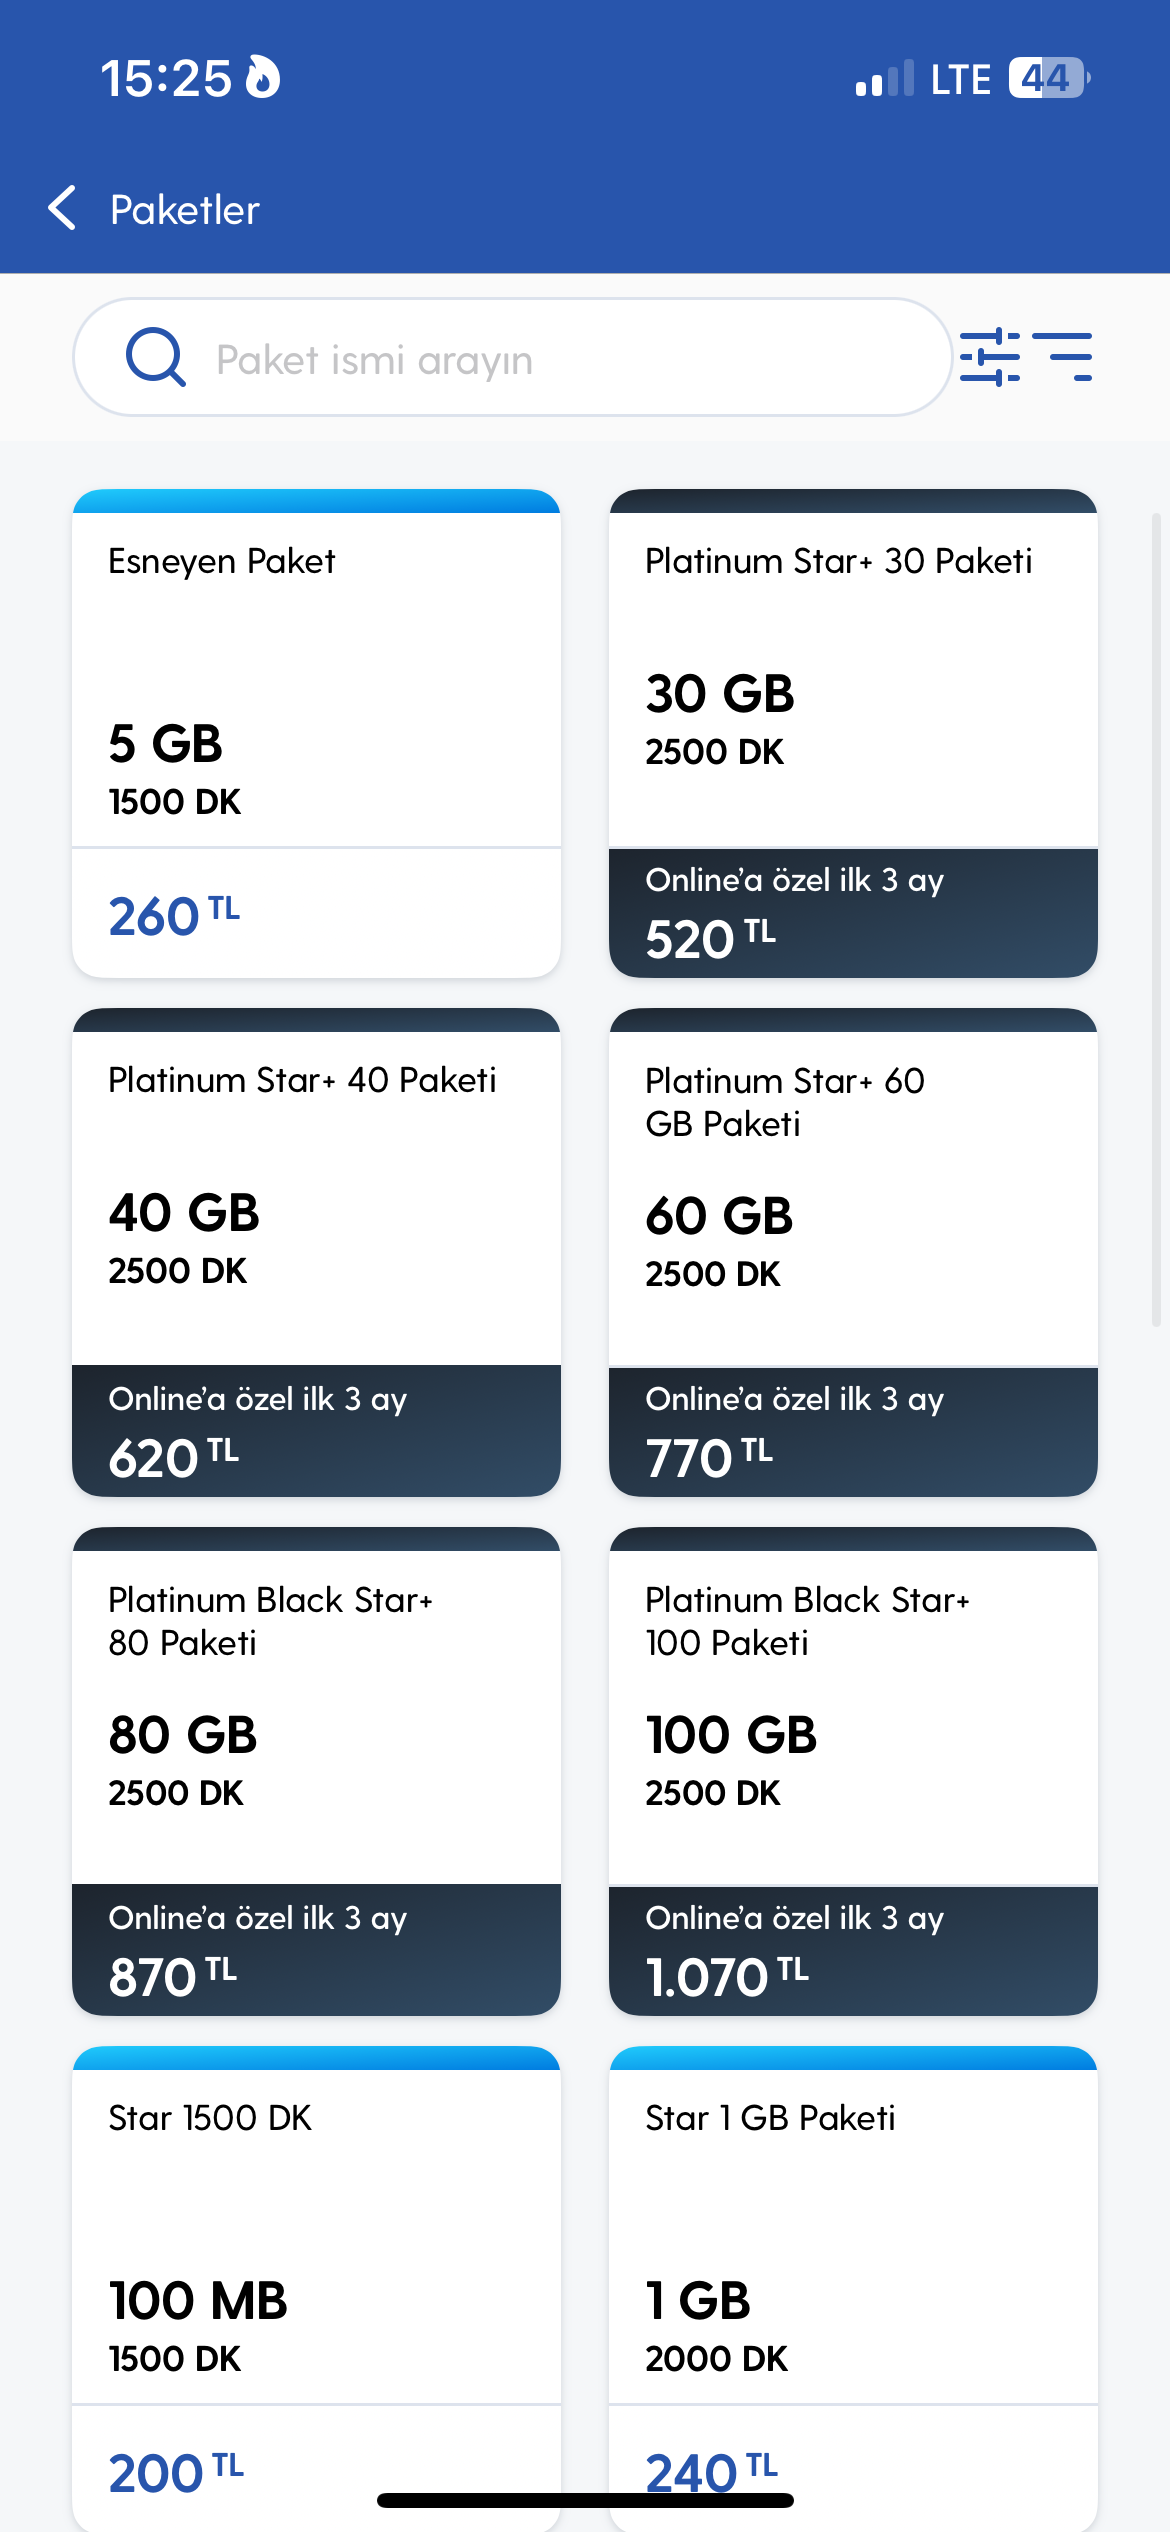Open the Platinum Star+ 30 Paketi card
This screenshot has height=2532, width=1170.
pyautogui.click(x=853, y=733)
